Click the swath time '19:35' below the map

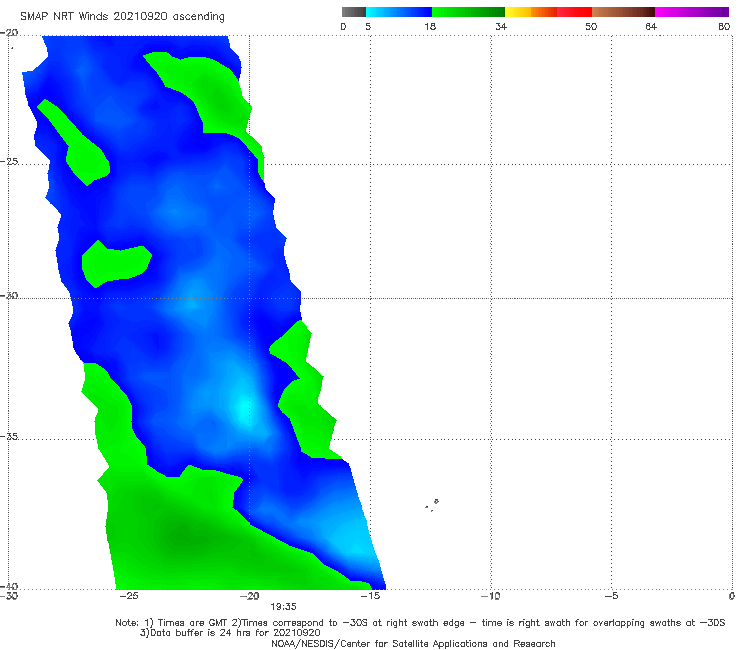click(x=283, y=607)
